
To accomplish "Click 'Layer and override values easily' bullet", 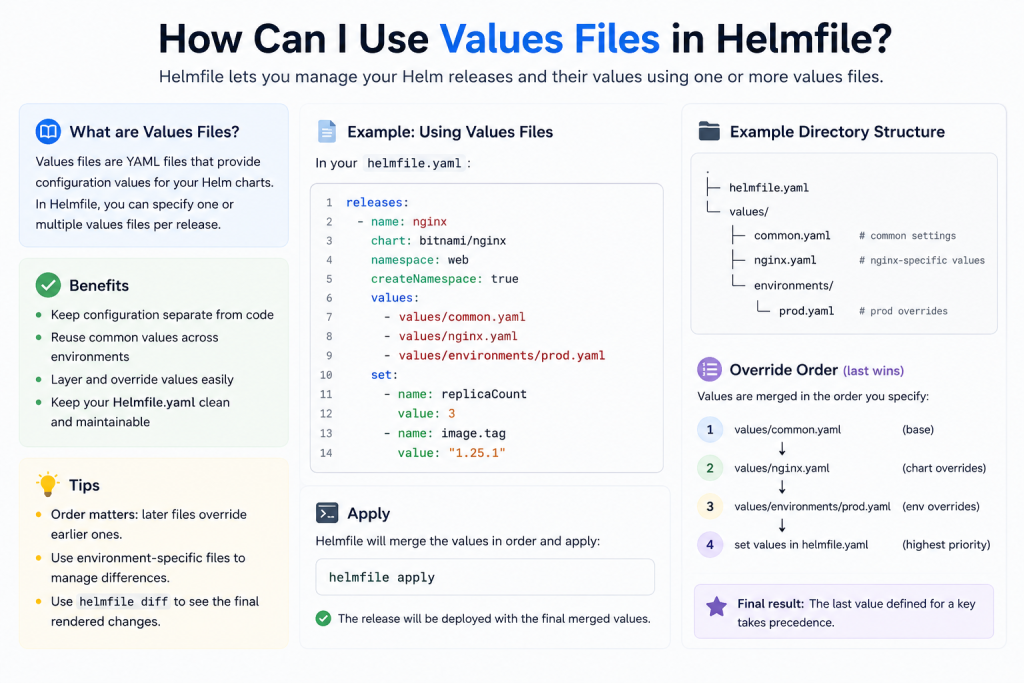I will (142, 379).
